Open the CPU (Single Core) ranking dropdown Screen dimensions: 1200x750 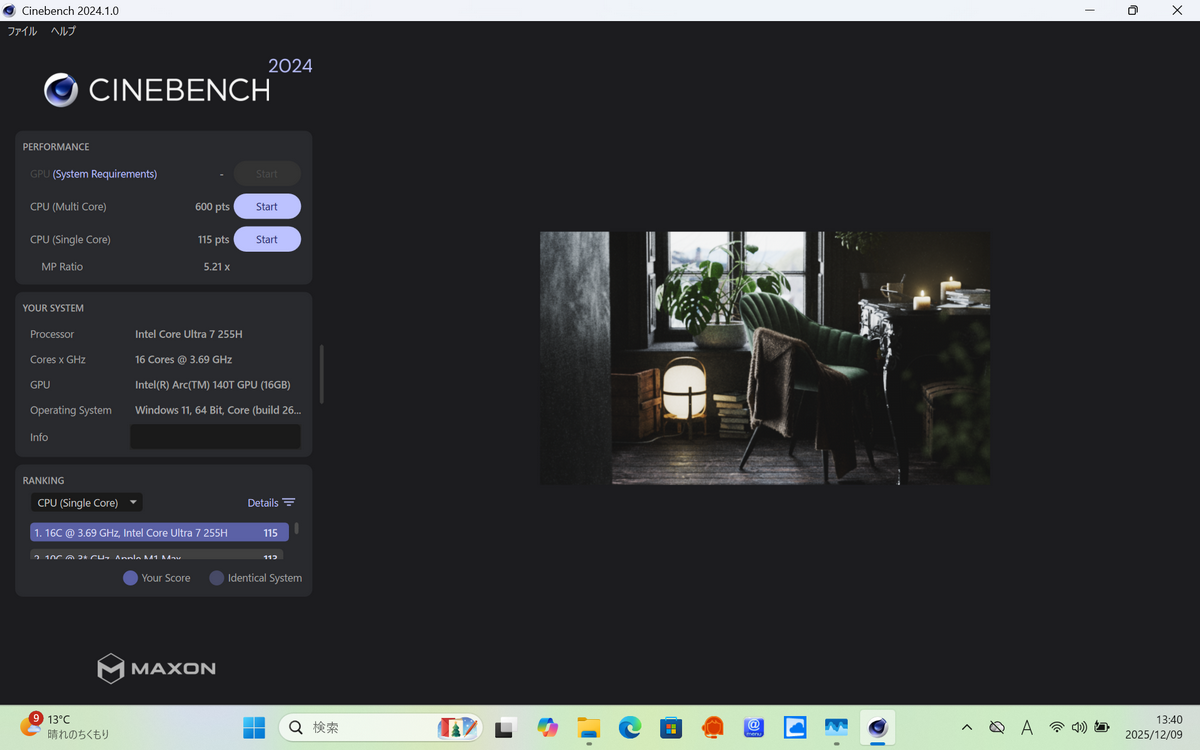click(87, 503)
